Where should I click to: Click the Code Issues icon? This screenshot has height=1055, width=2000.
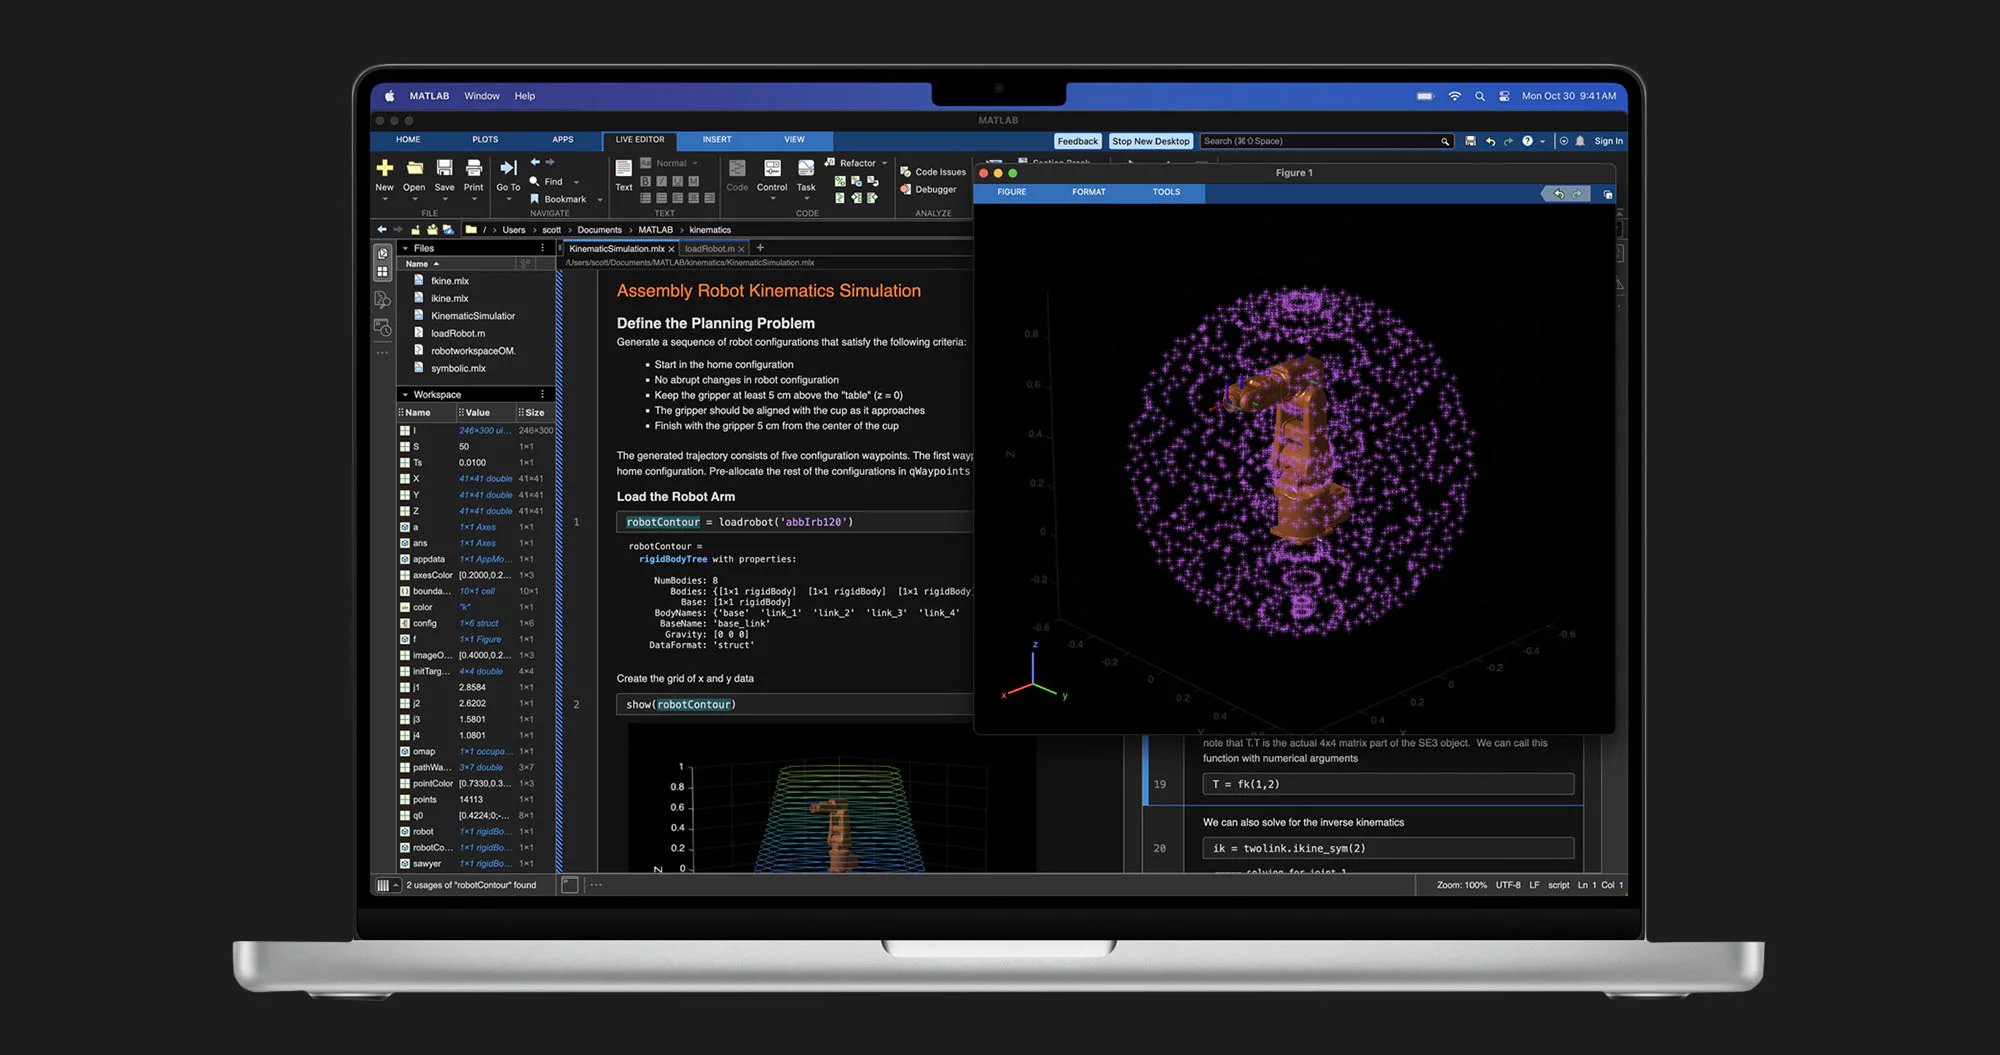tap(906, 172)
